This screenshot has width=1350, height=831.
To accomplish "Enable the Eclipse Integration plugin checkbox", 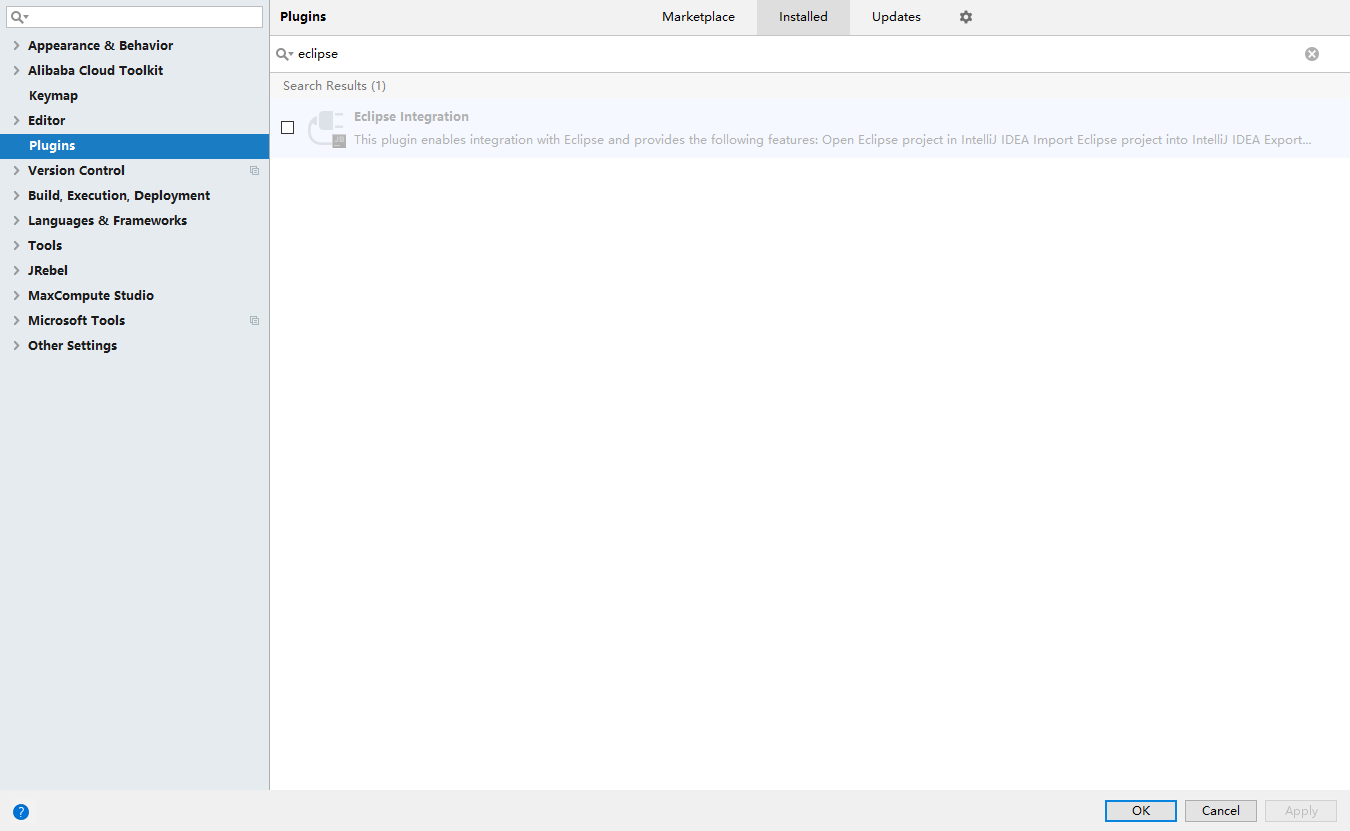I will [288, 127].
